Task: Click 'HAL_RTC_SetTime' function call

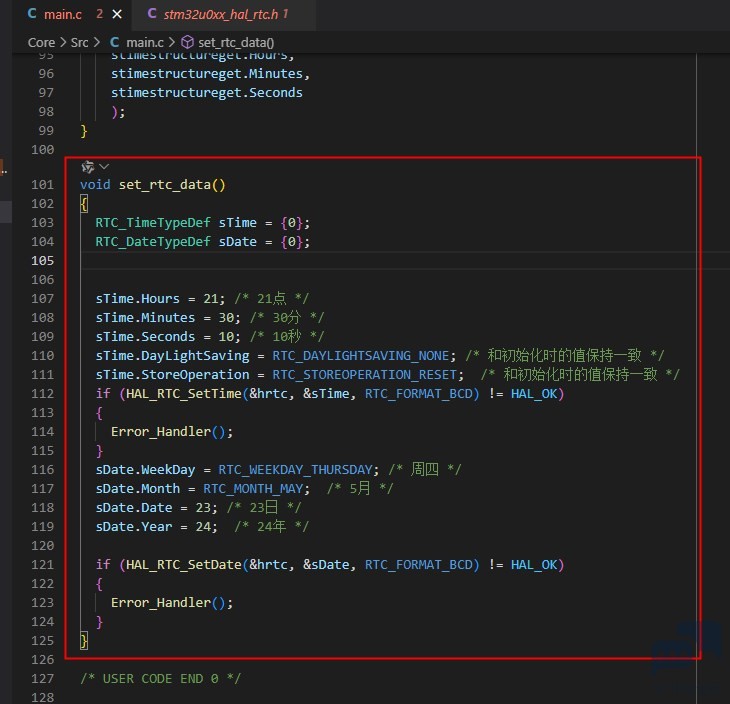Action: tap(183, 394)
